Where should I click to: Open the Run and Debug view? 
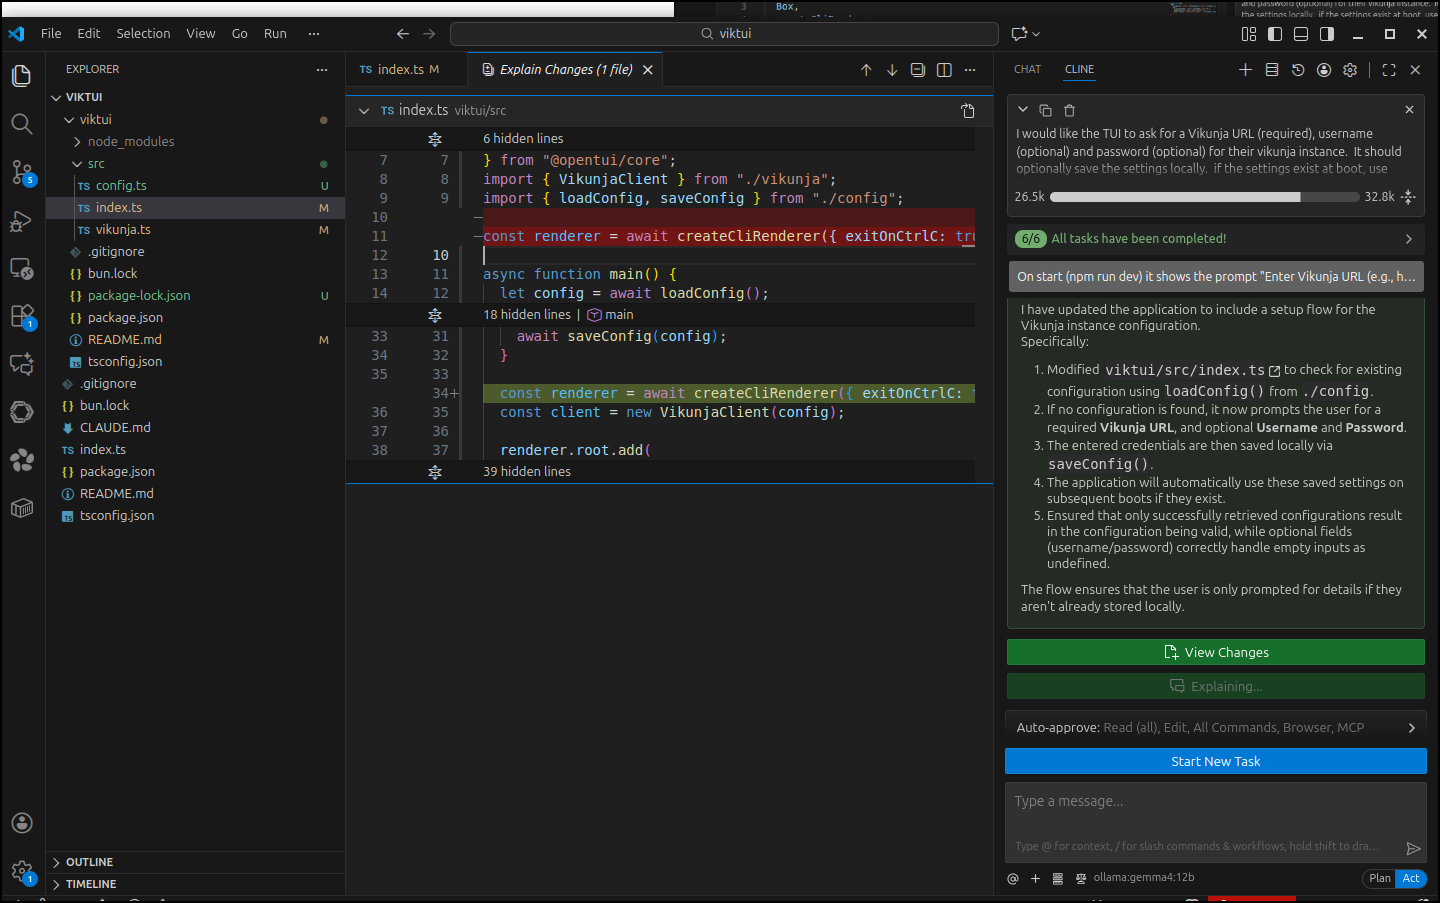(21, 221)
